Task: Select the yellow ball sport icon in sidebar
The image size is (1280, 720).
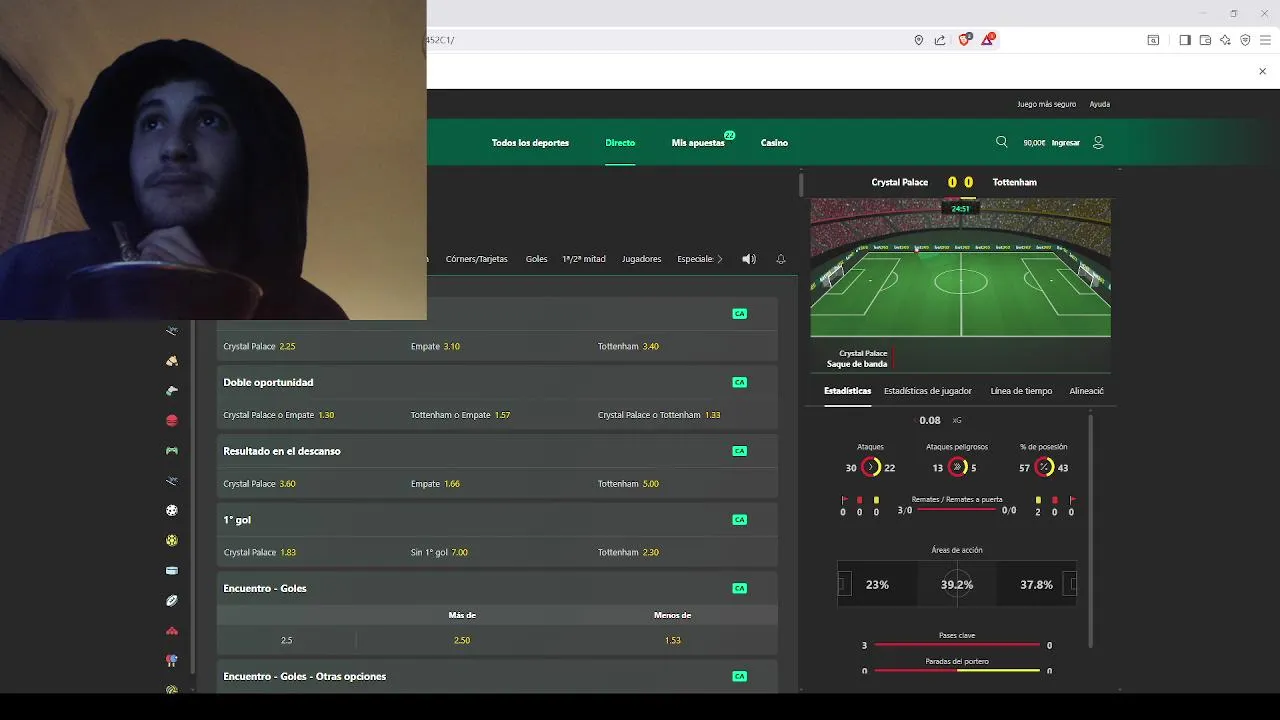Action: pos(172,540)
